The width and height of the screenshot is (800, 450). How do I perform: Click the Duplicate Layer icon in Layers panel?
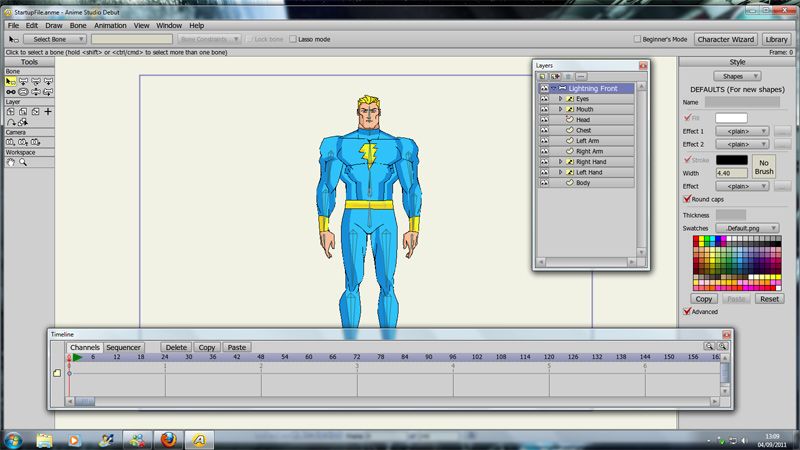click(555, 76)
